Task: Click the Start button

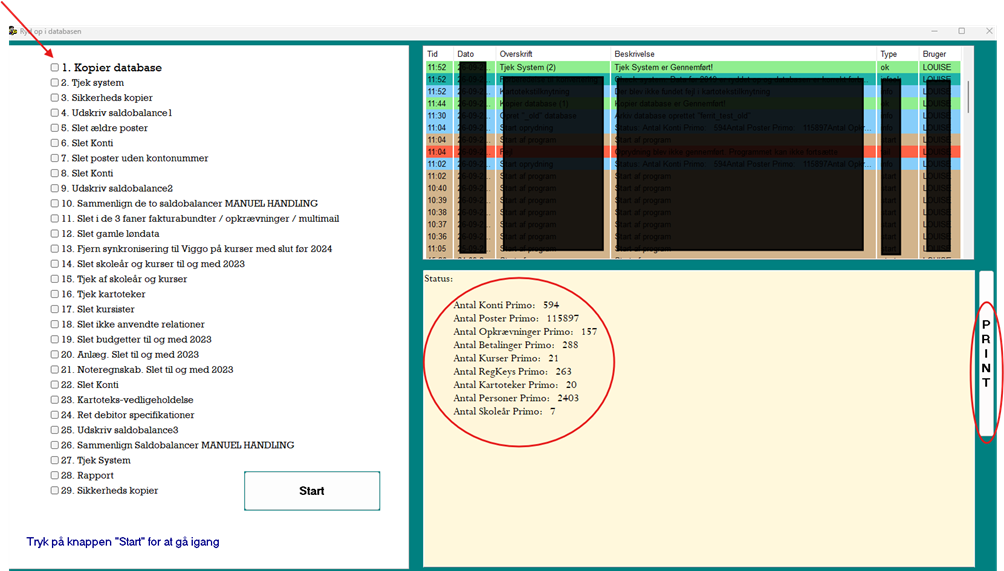Action: 312,491
